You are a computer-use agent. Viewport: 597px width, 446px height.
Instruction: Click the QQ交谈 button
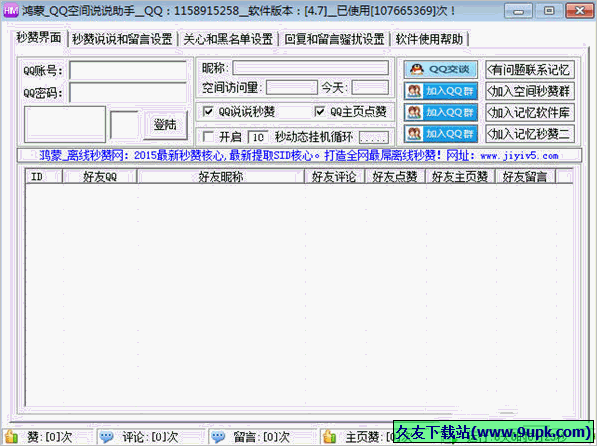441,69
